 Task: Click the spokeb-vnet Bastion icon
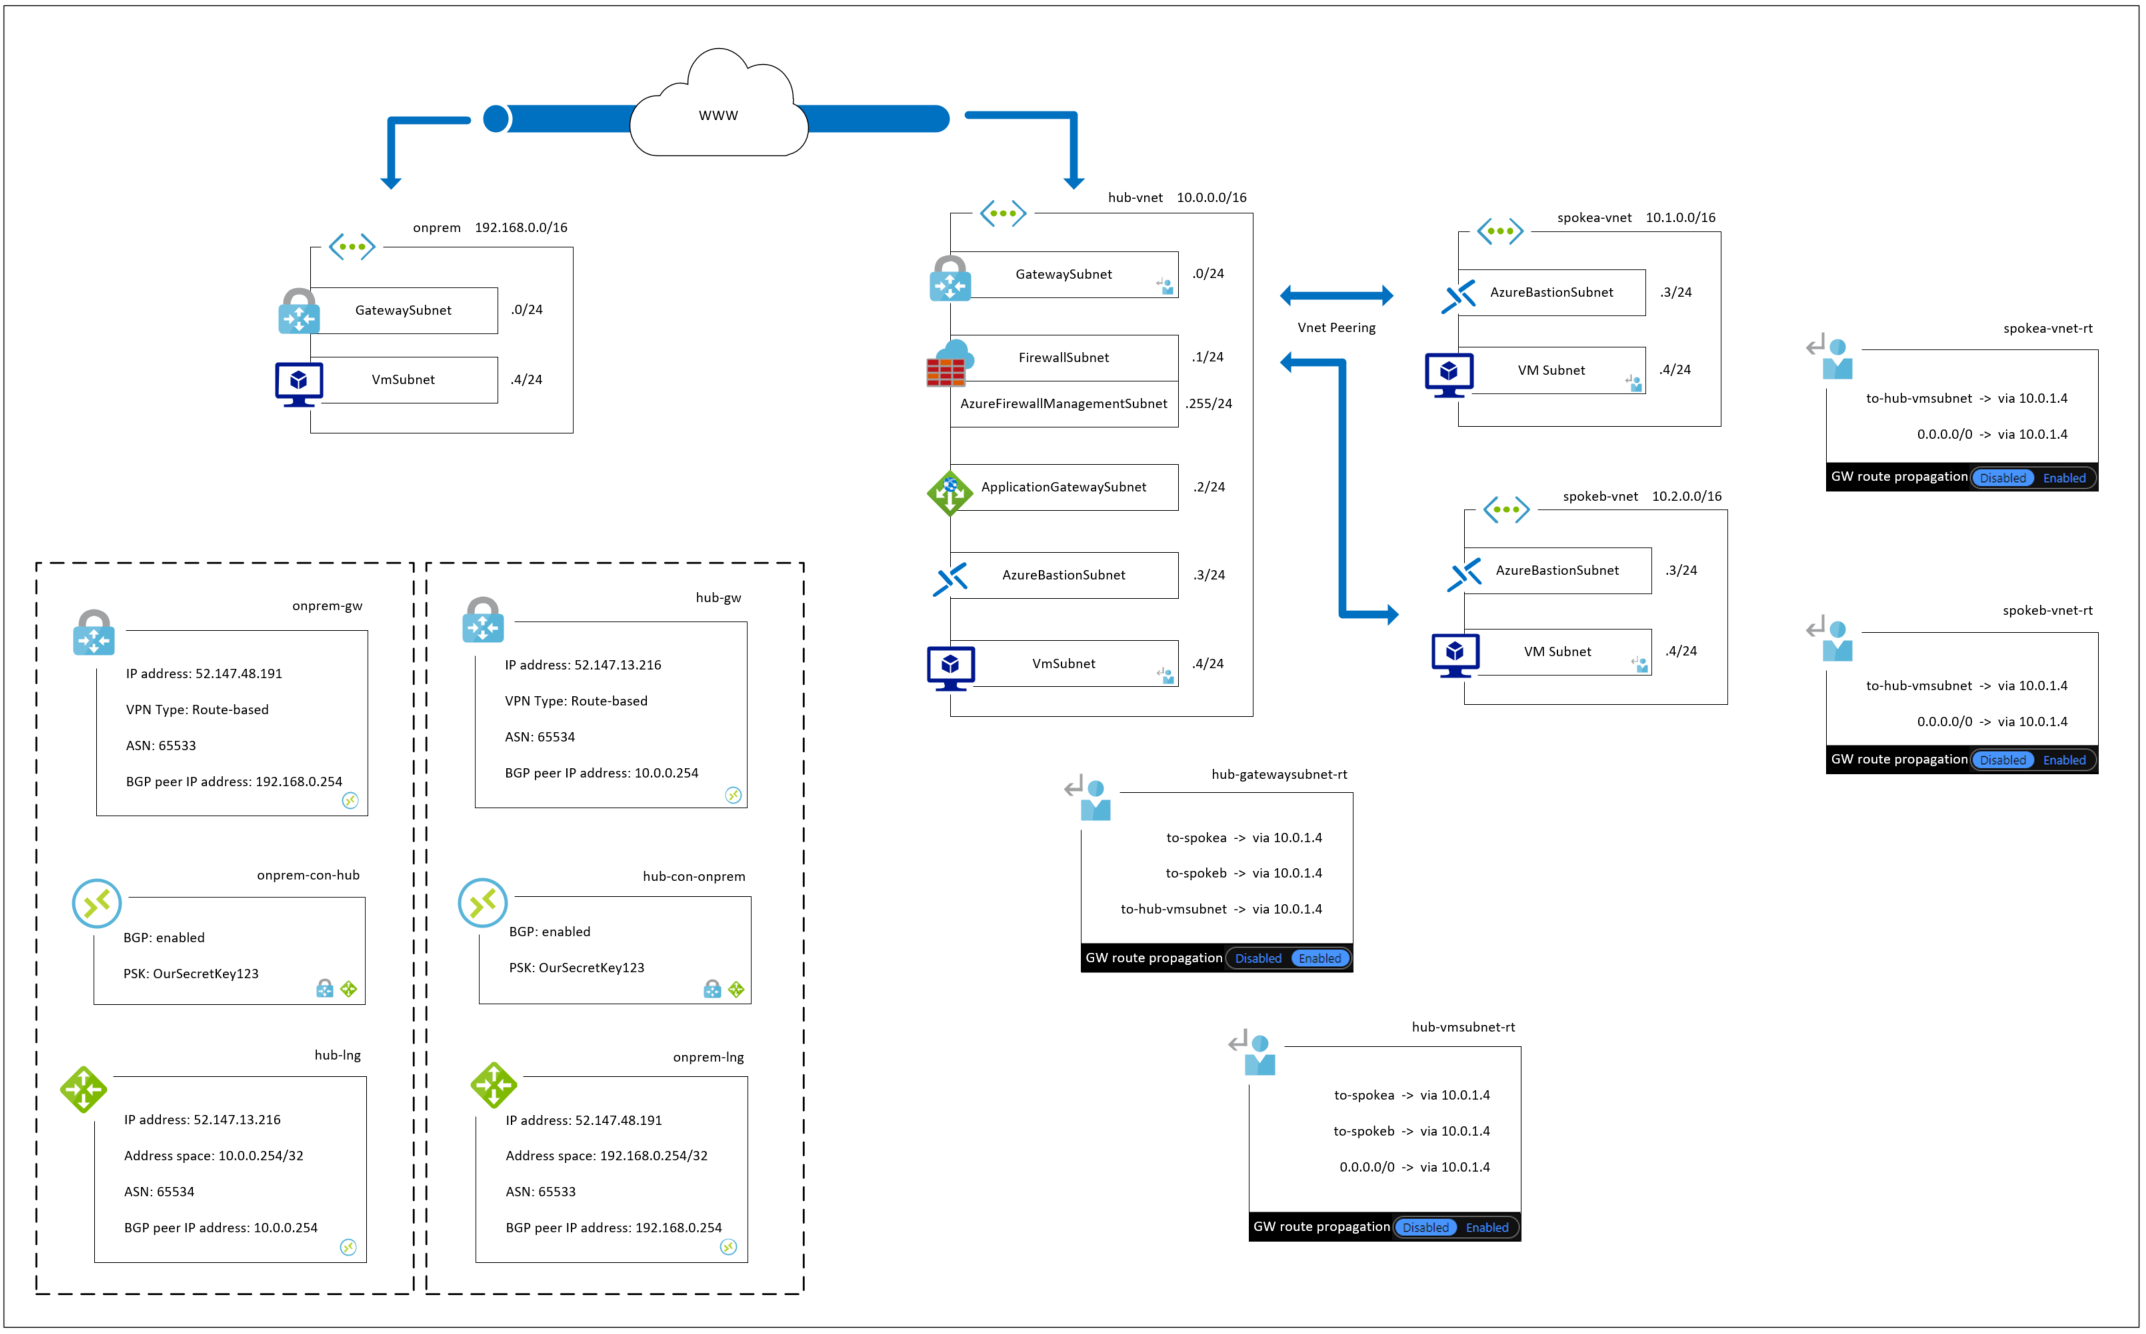1465,574
